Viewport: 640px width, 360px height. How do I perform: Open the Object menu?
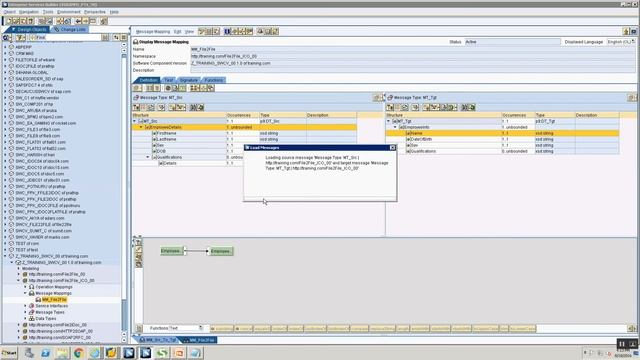pos(9,12)
